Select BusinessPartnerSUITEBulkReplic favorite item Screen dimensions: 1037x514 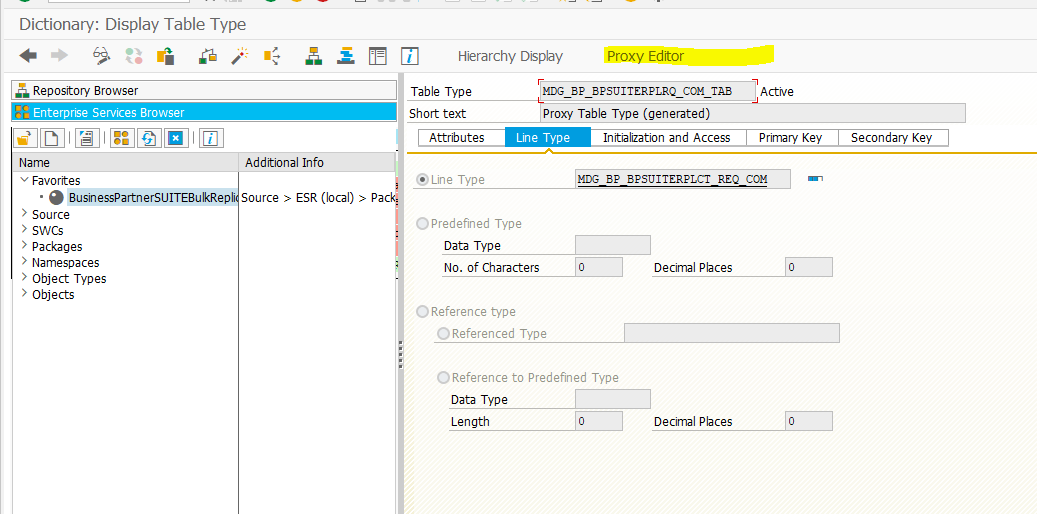[x=153, y=197]
